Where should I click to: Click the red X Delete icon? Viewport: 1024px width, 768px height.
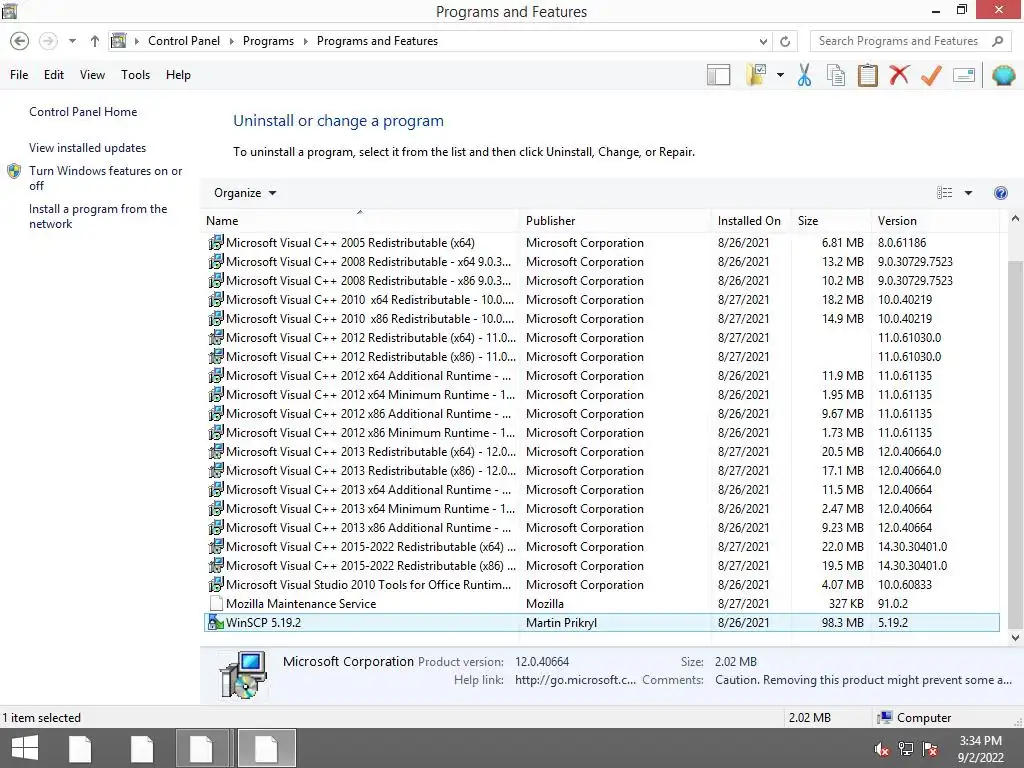[899, 74]
